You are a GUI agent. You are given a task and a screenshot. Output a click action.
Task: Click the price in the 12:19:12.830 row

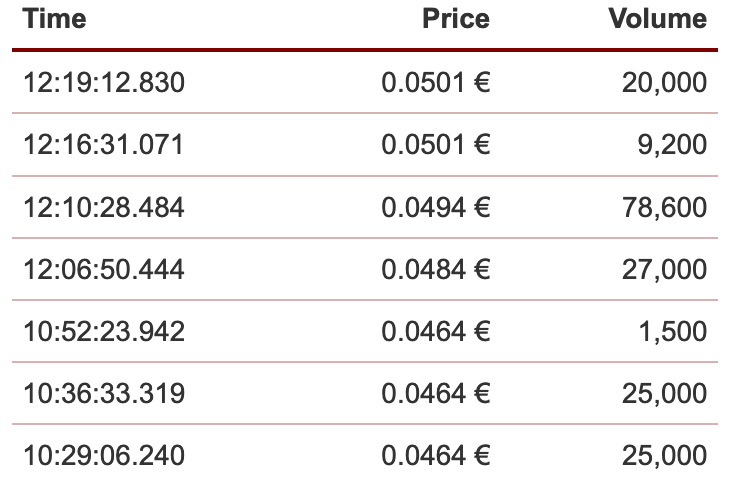(x=436, y=83)
